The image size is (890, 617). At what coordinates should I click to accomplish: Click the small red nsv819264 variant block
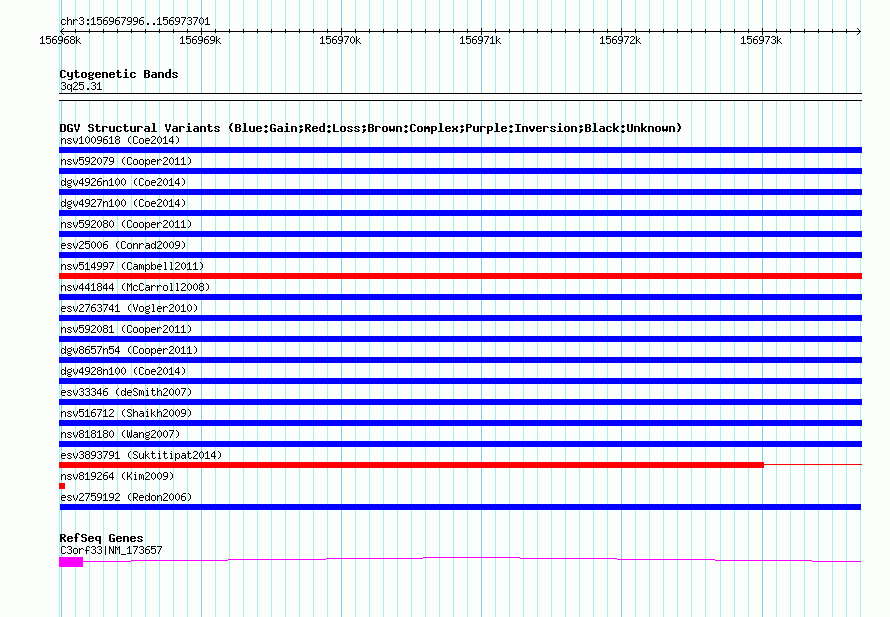click(x=62, y=486)
